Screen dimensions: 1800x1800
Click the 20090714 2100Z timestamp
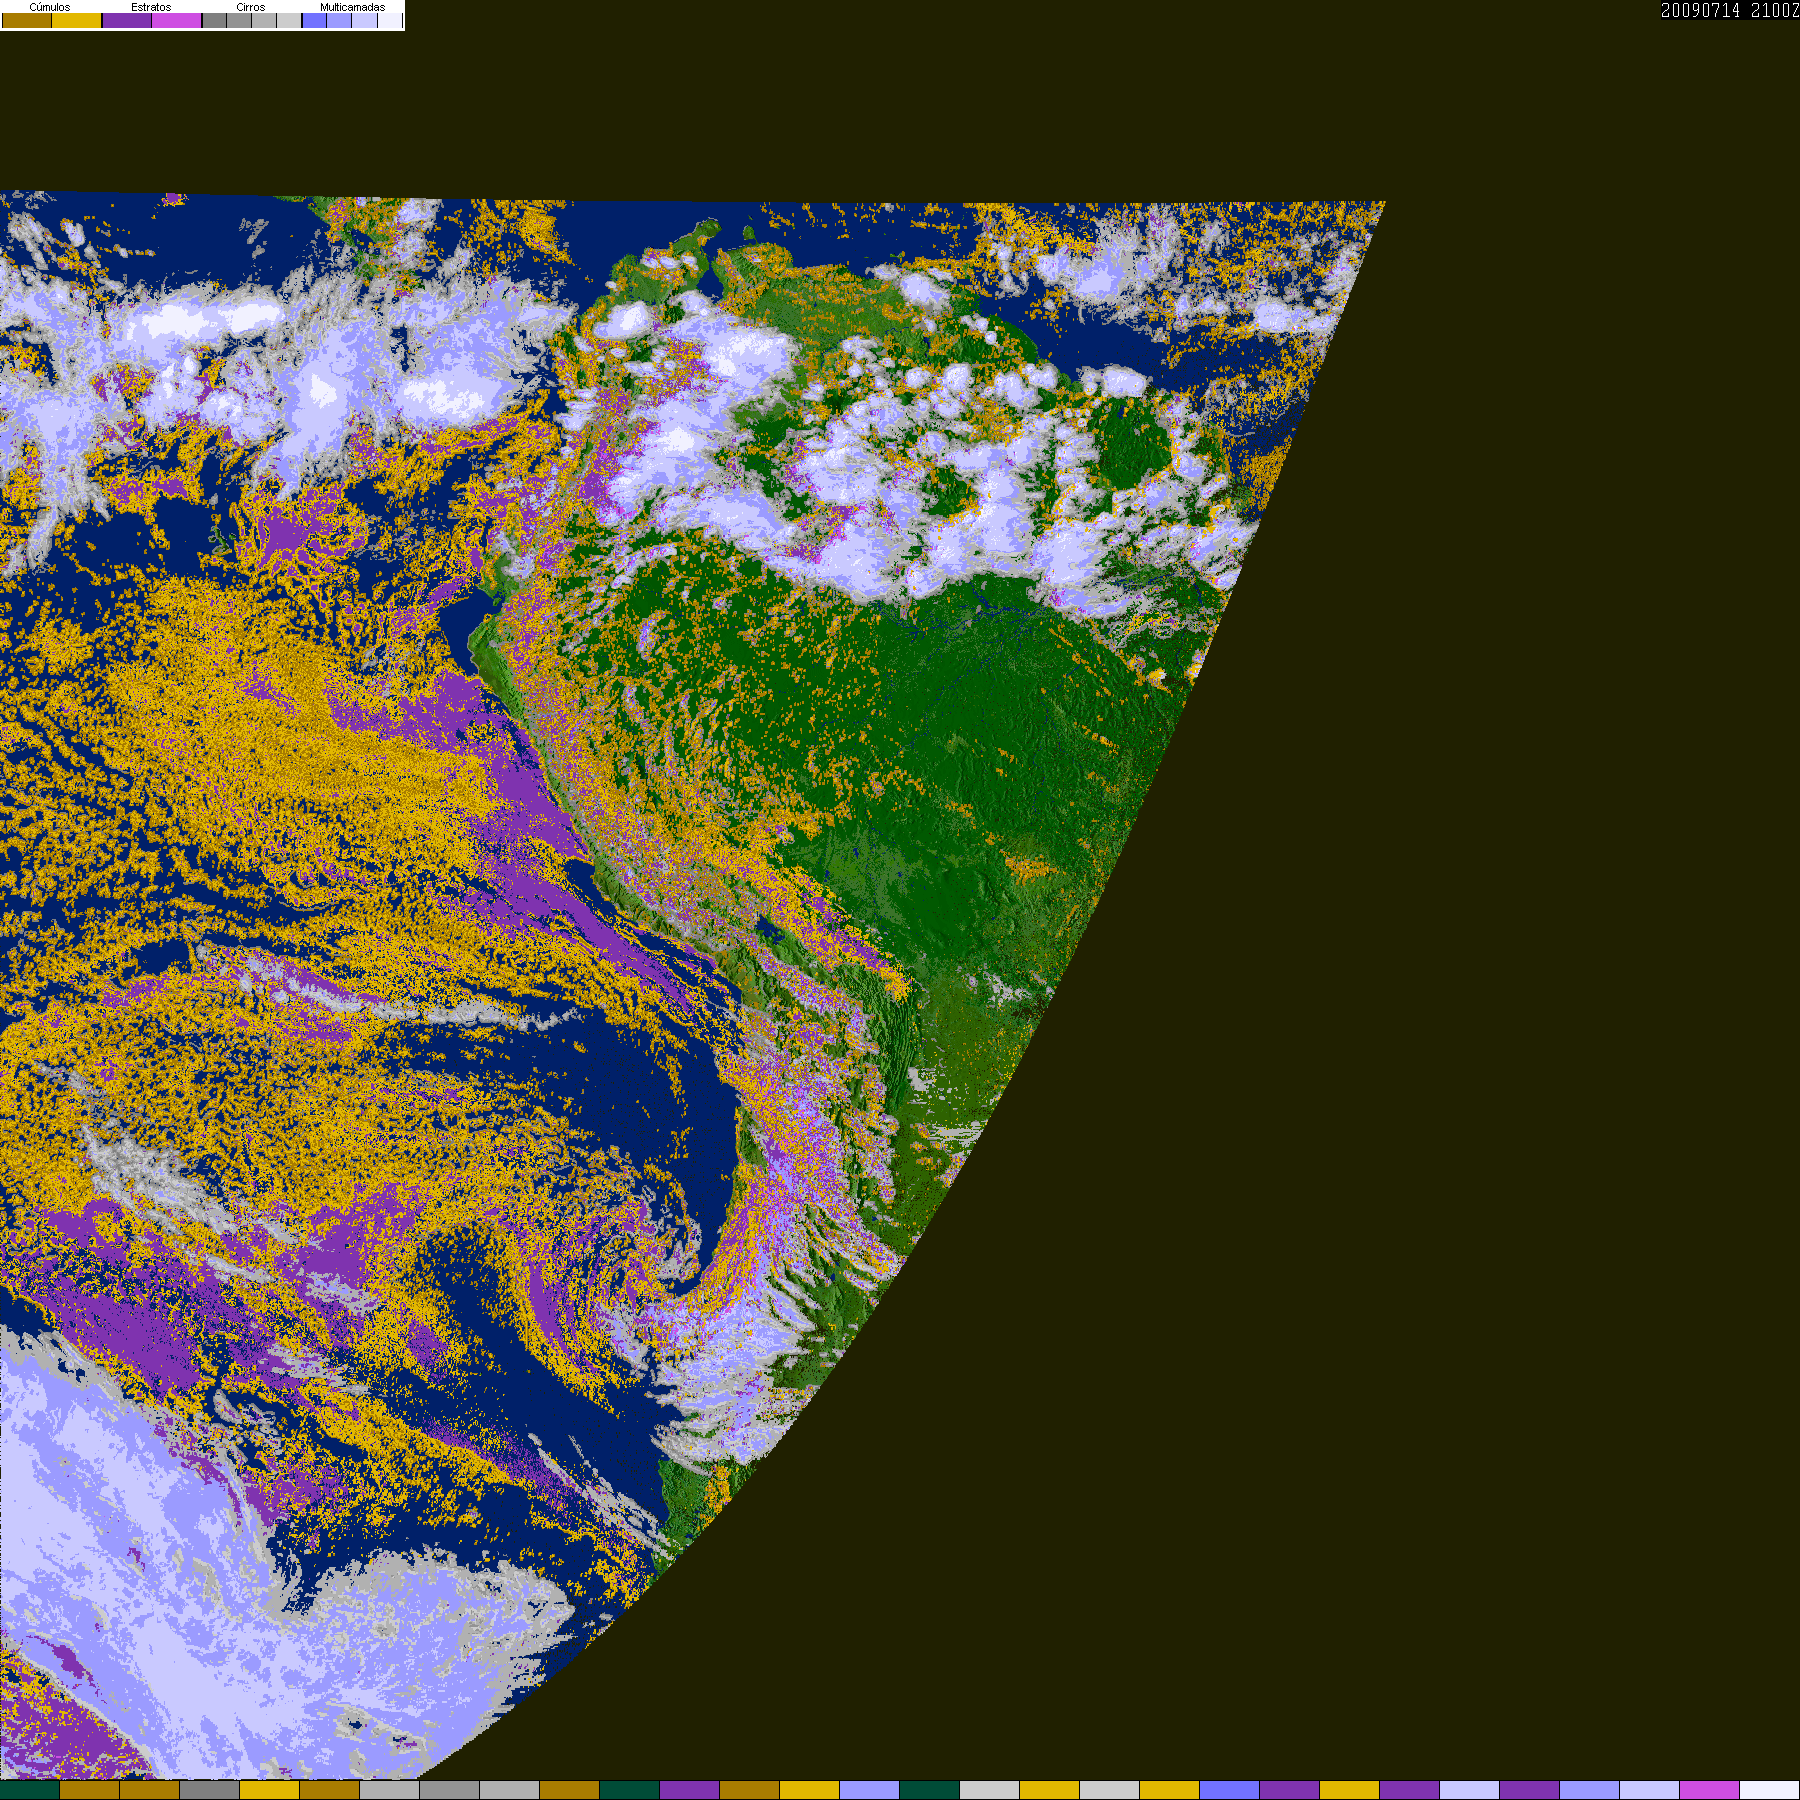(1730, 10)
